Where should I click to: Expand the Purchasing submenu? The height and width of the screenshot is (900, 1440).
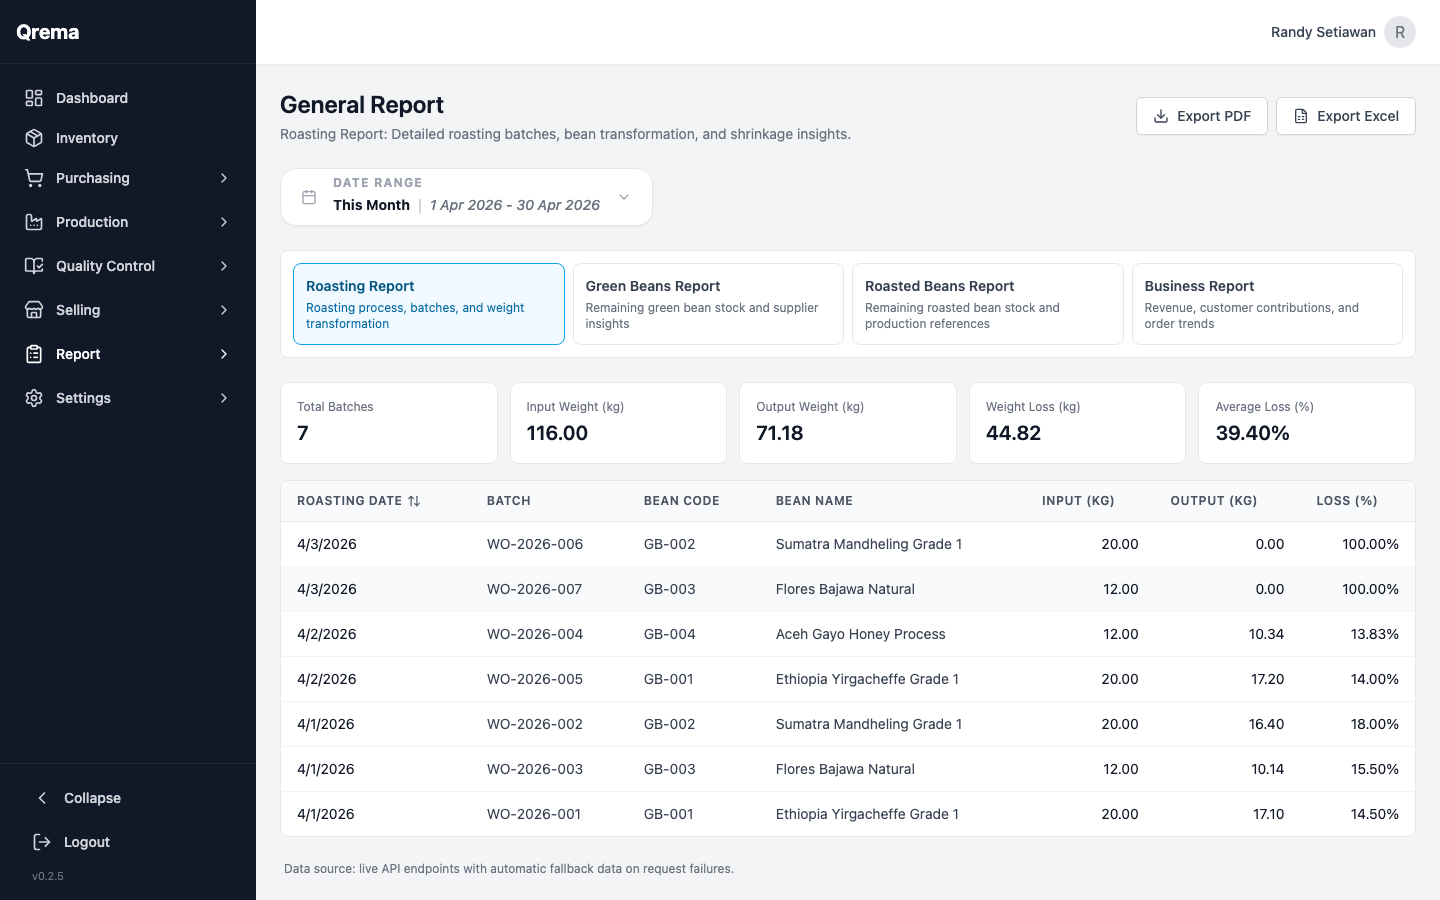point(222,177)
